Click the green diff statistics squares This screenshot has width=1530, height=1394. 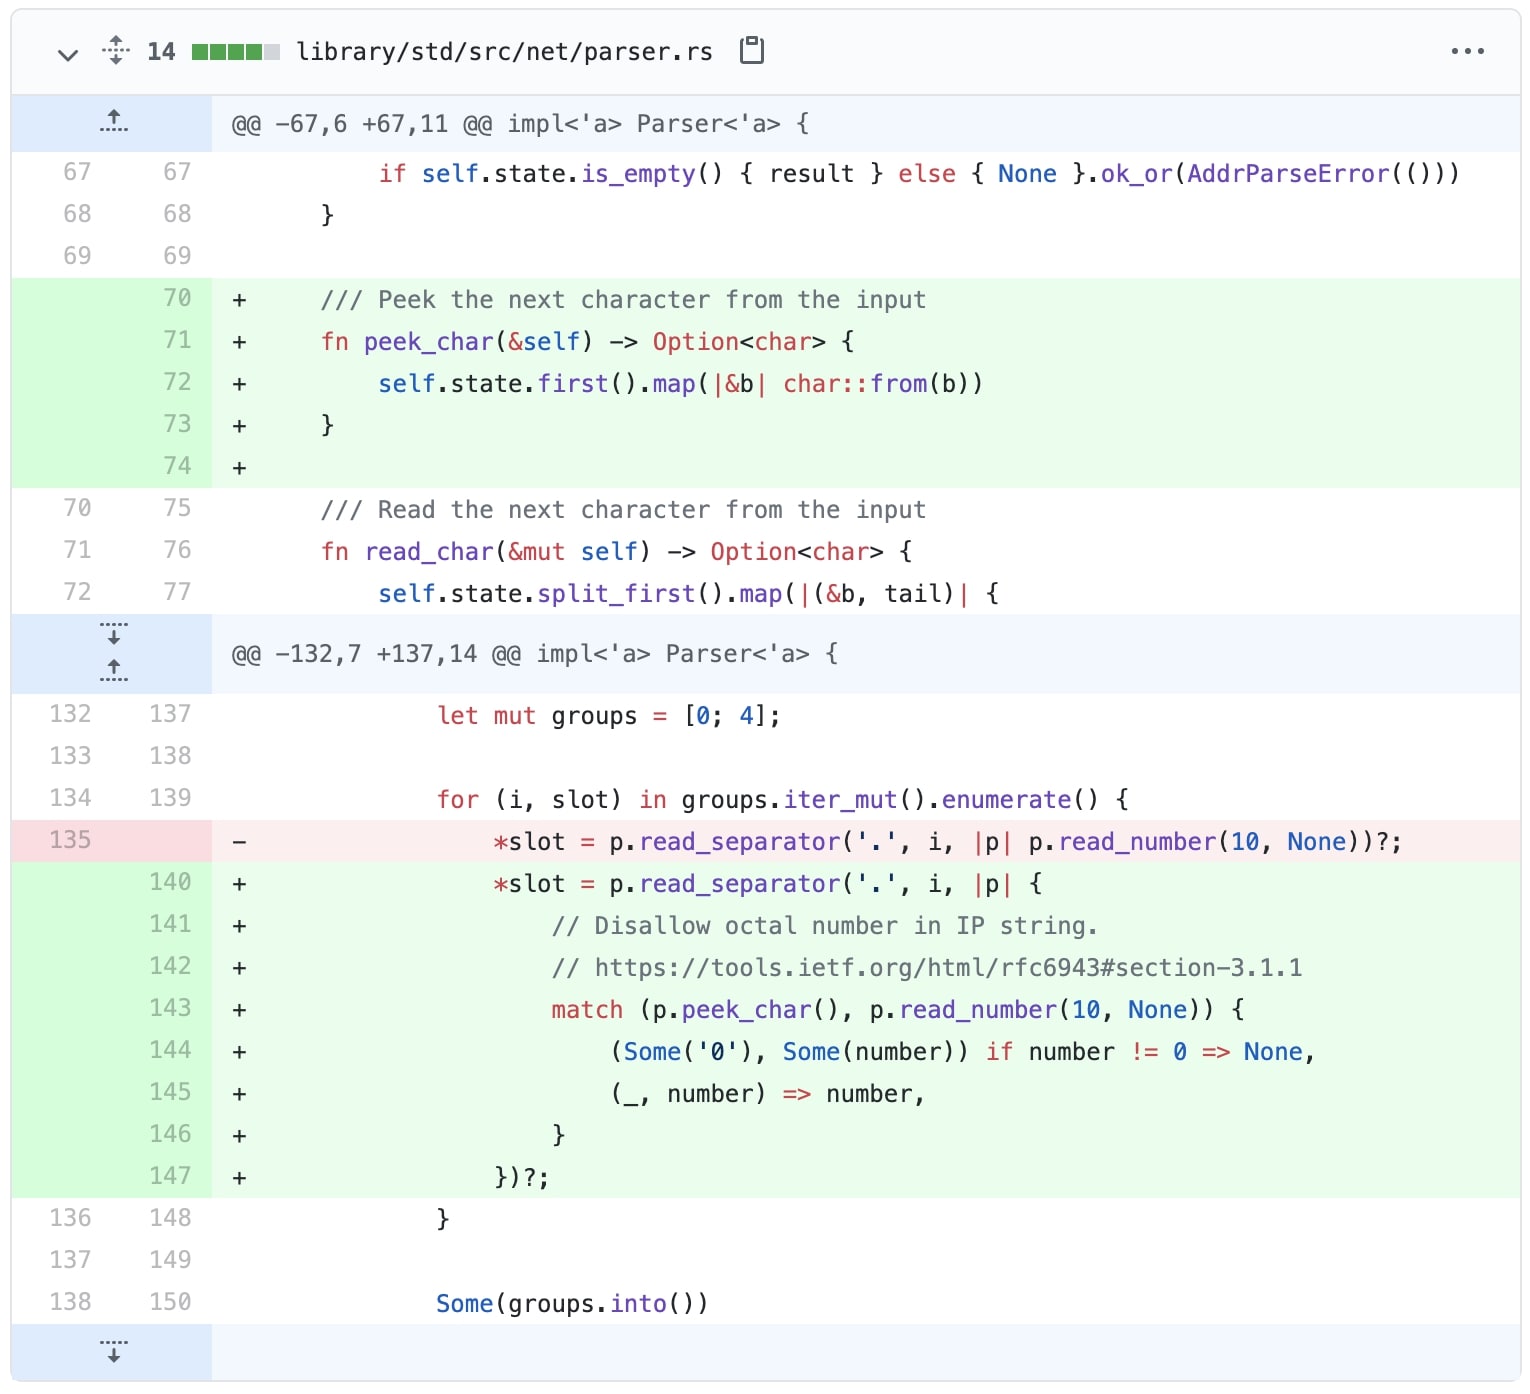coord(232,50)
